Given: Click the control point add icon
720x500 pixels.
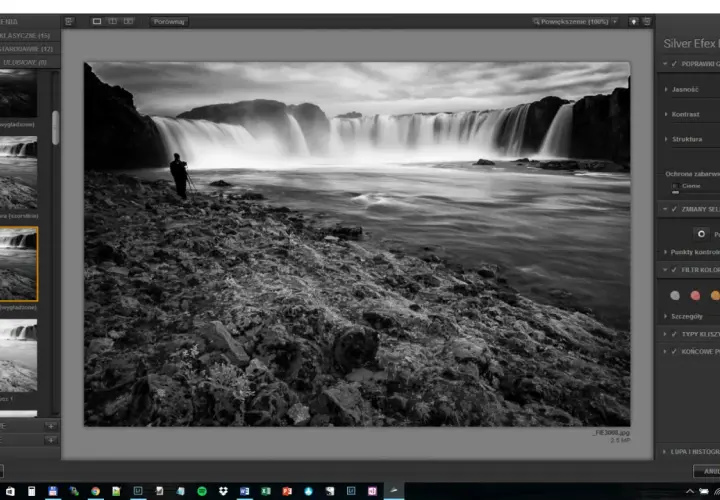Looking at the screenshot, I should 701,234.
